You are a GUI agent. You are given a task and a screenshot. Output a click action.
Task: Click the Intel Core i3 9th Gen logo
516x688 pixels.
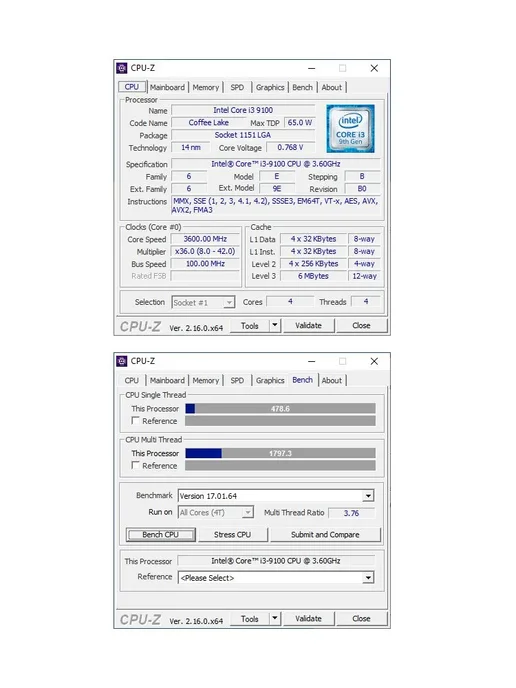(x=350, y=129)
